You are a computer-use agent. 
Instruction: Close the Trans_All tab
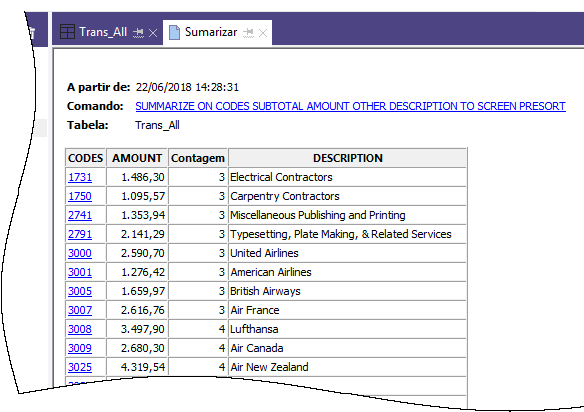point(153,33)
